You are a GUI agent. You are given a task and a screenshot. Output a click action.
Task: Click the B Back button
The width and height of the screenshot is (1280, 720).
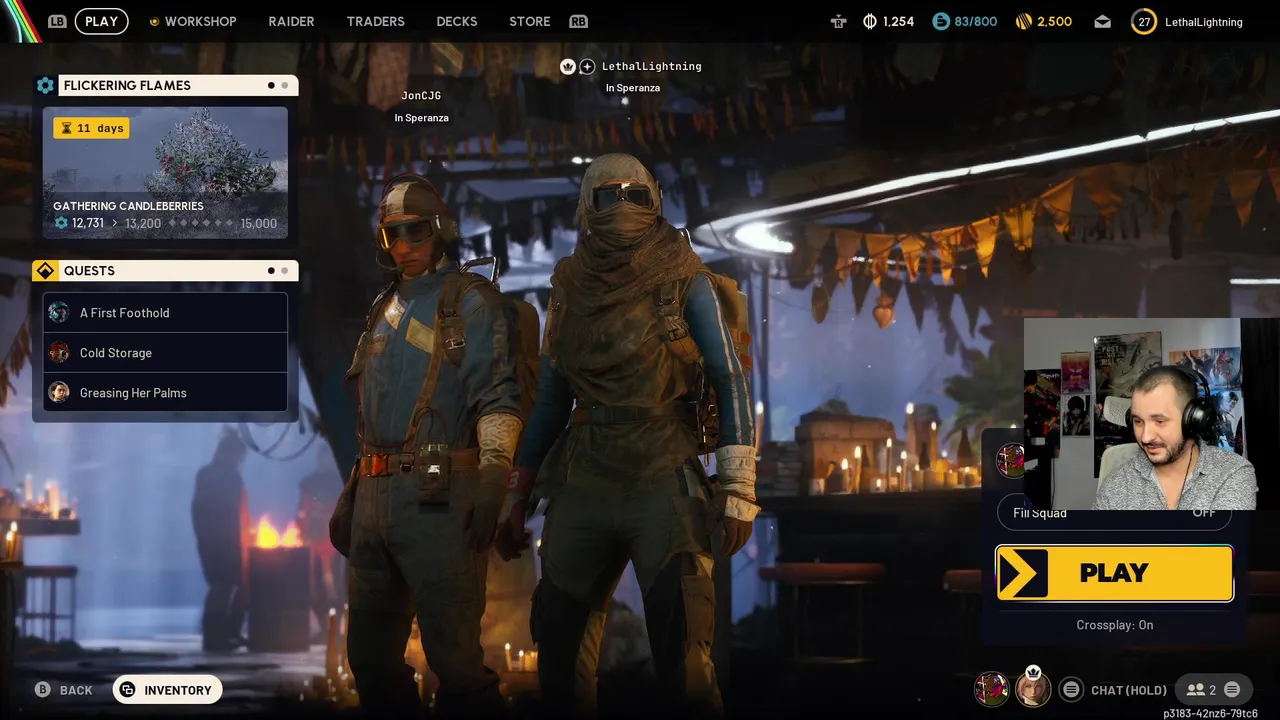[x=64, y=690]
